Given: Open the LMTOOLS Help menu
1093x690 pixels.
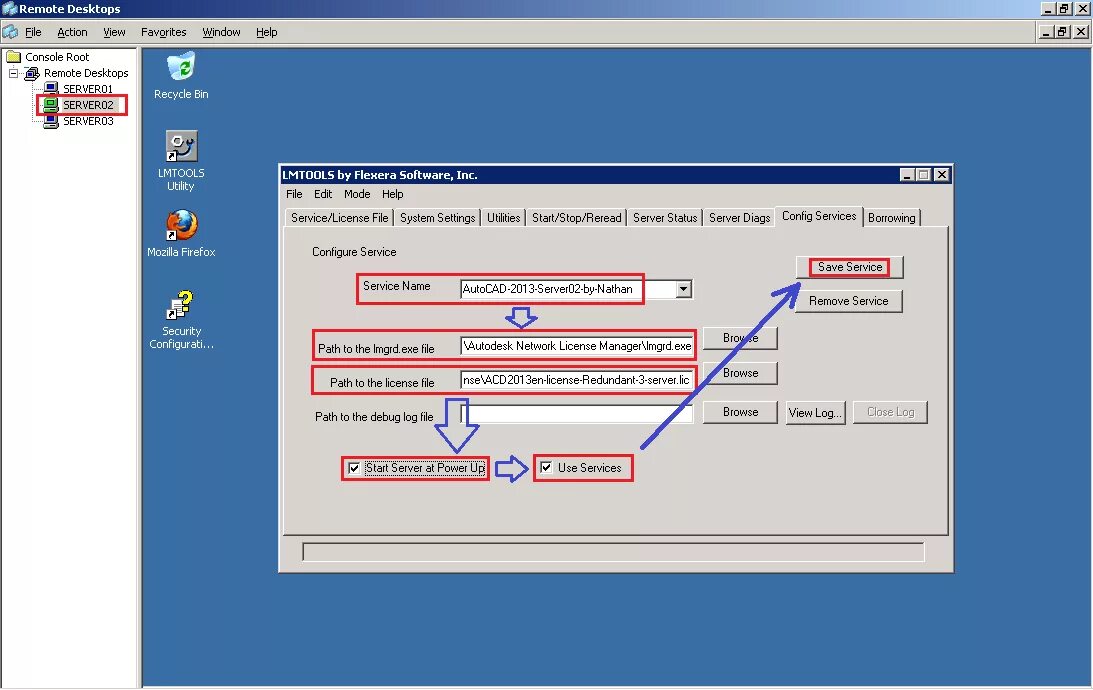Looking at the screenshot, I should pos(392,194).
